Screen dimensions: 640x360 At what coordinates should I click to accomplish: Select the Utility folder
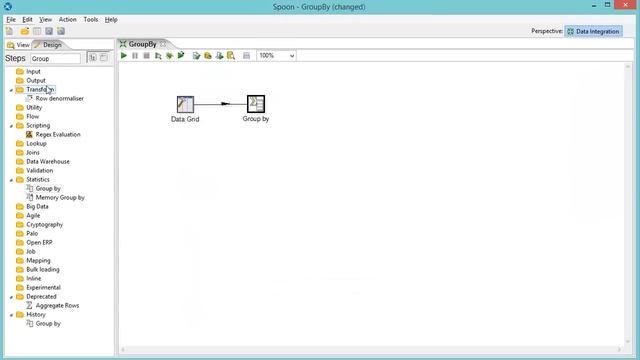coord(34,107)
